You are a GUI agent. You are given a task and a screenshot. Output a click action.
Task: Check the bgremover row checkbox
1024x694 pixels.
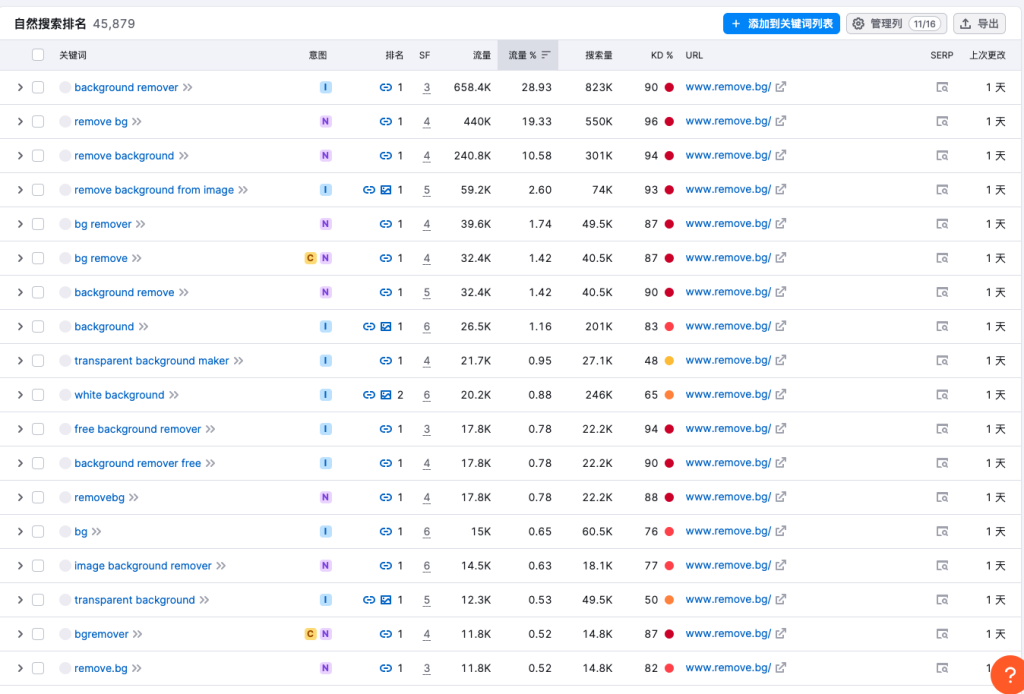(x=38, y=634)
